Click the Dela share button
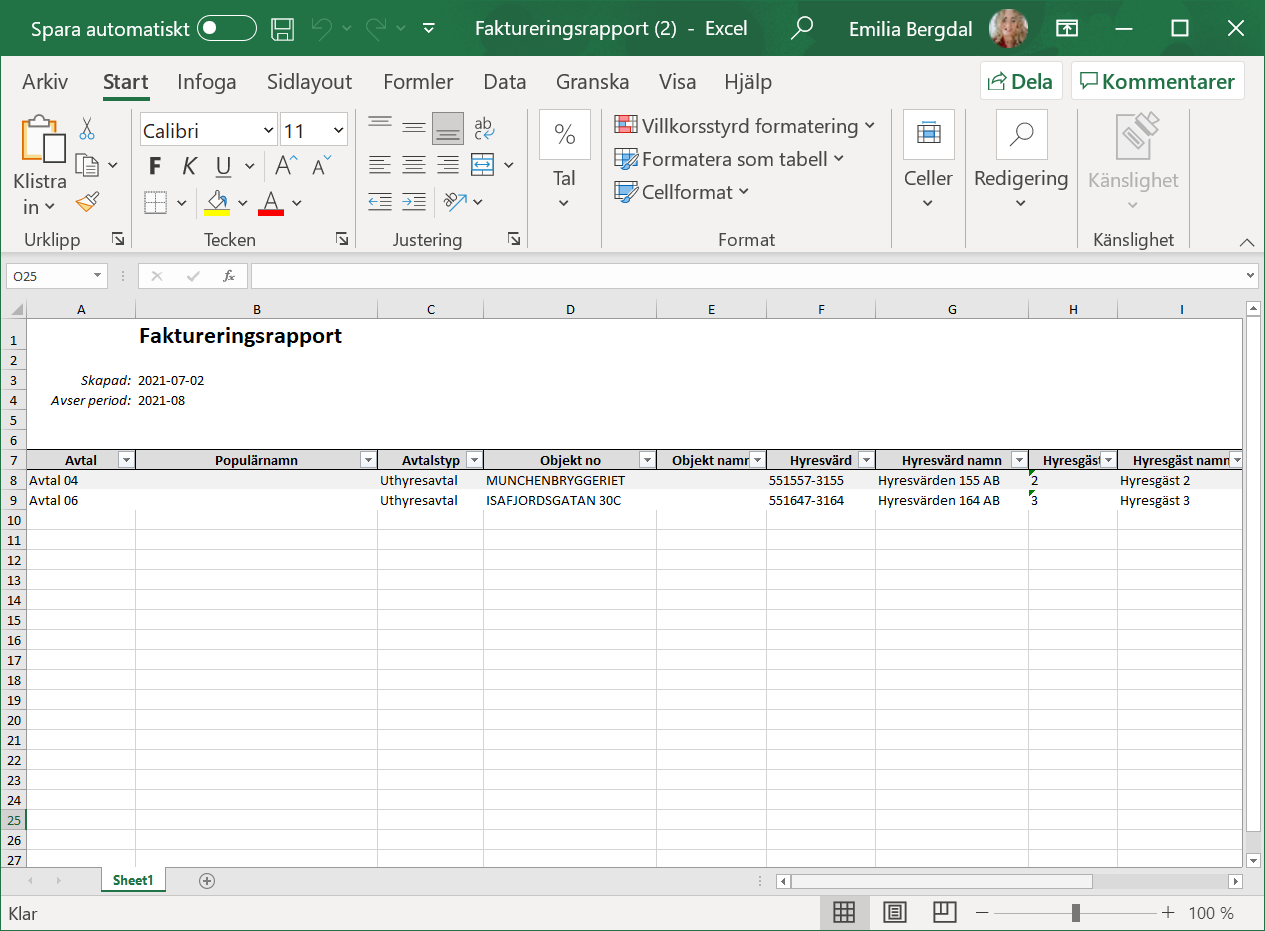 click(x=1020, y=82)
